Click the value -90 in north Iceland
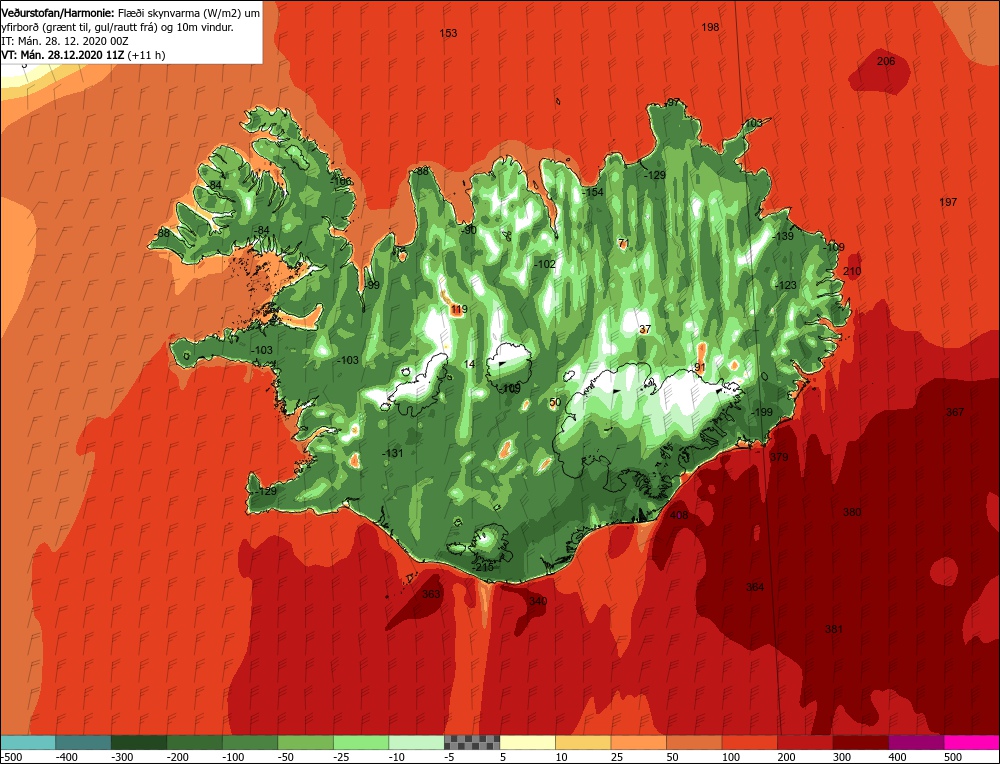 (x=469, y=230)
